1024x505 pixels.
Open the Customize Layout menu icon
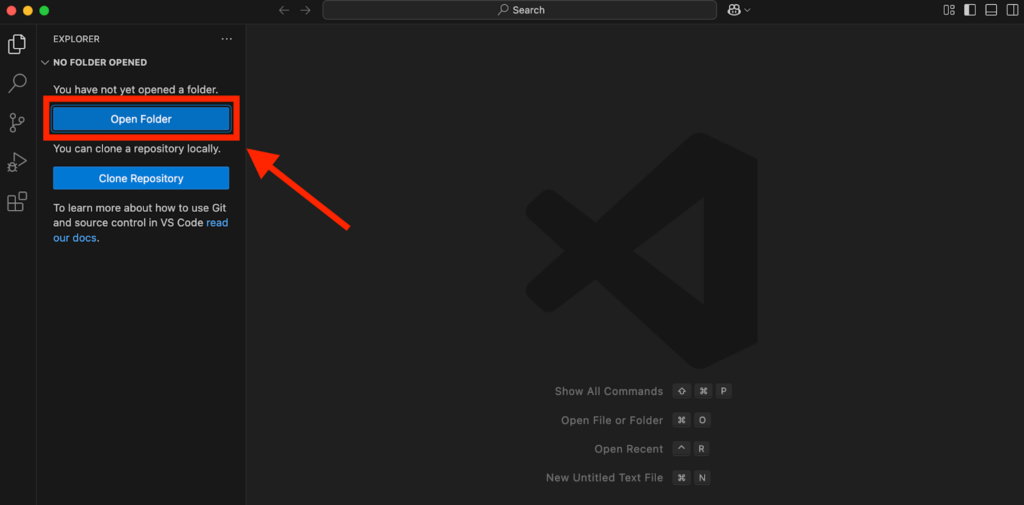click(949, 10)
